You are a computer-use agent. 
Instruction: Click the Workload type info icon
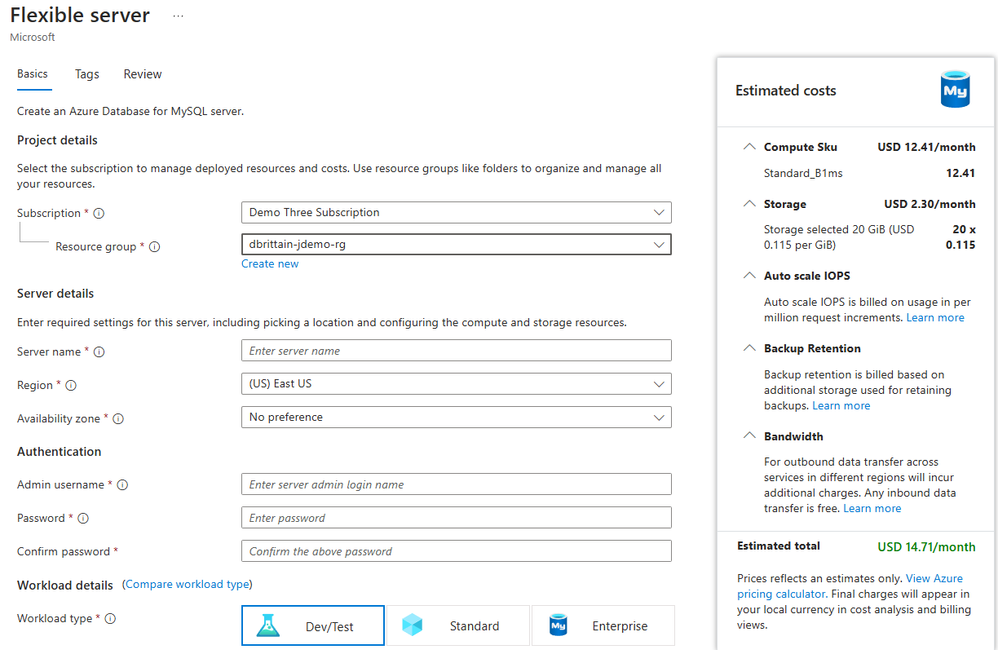click(110, 618)
